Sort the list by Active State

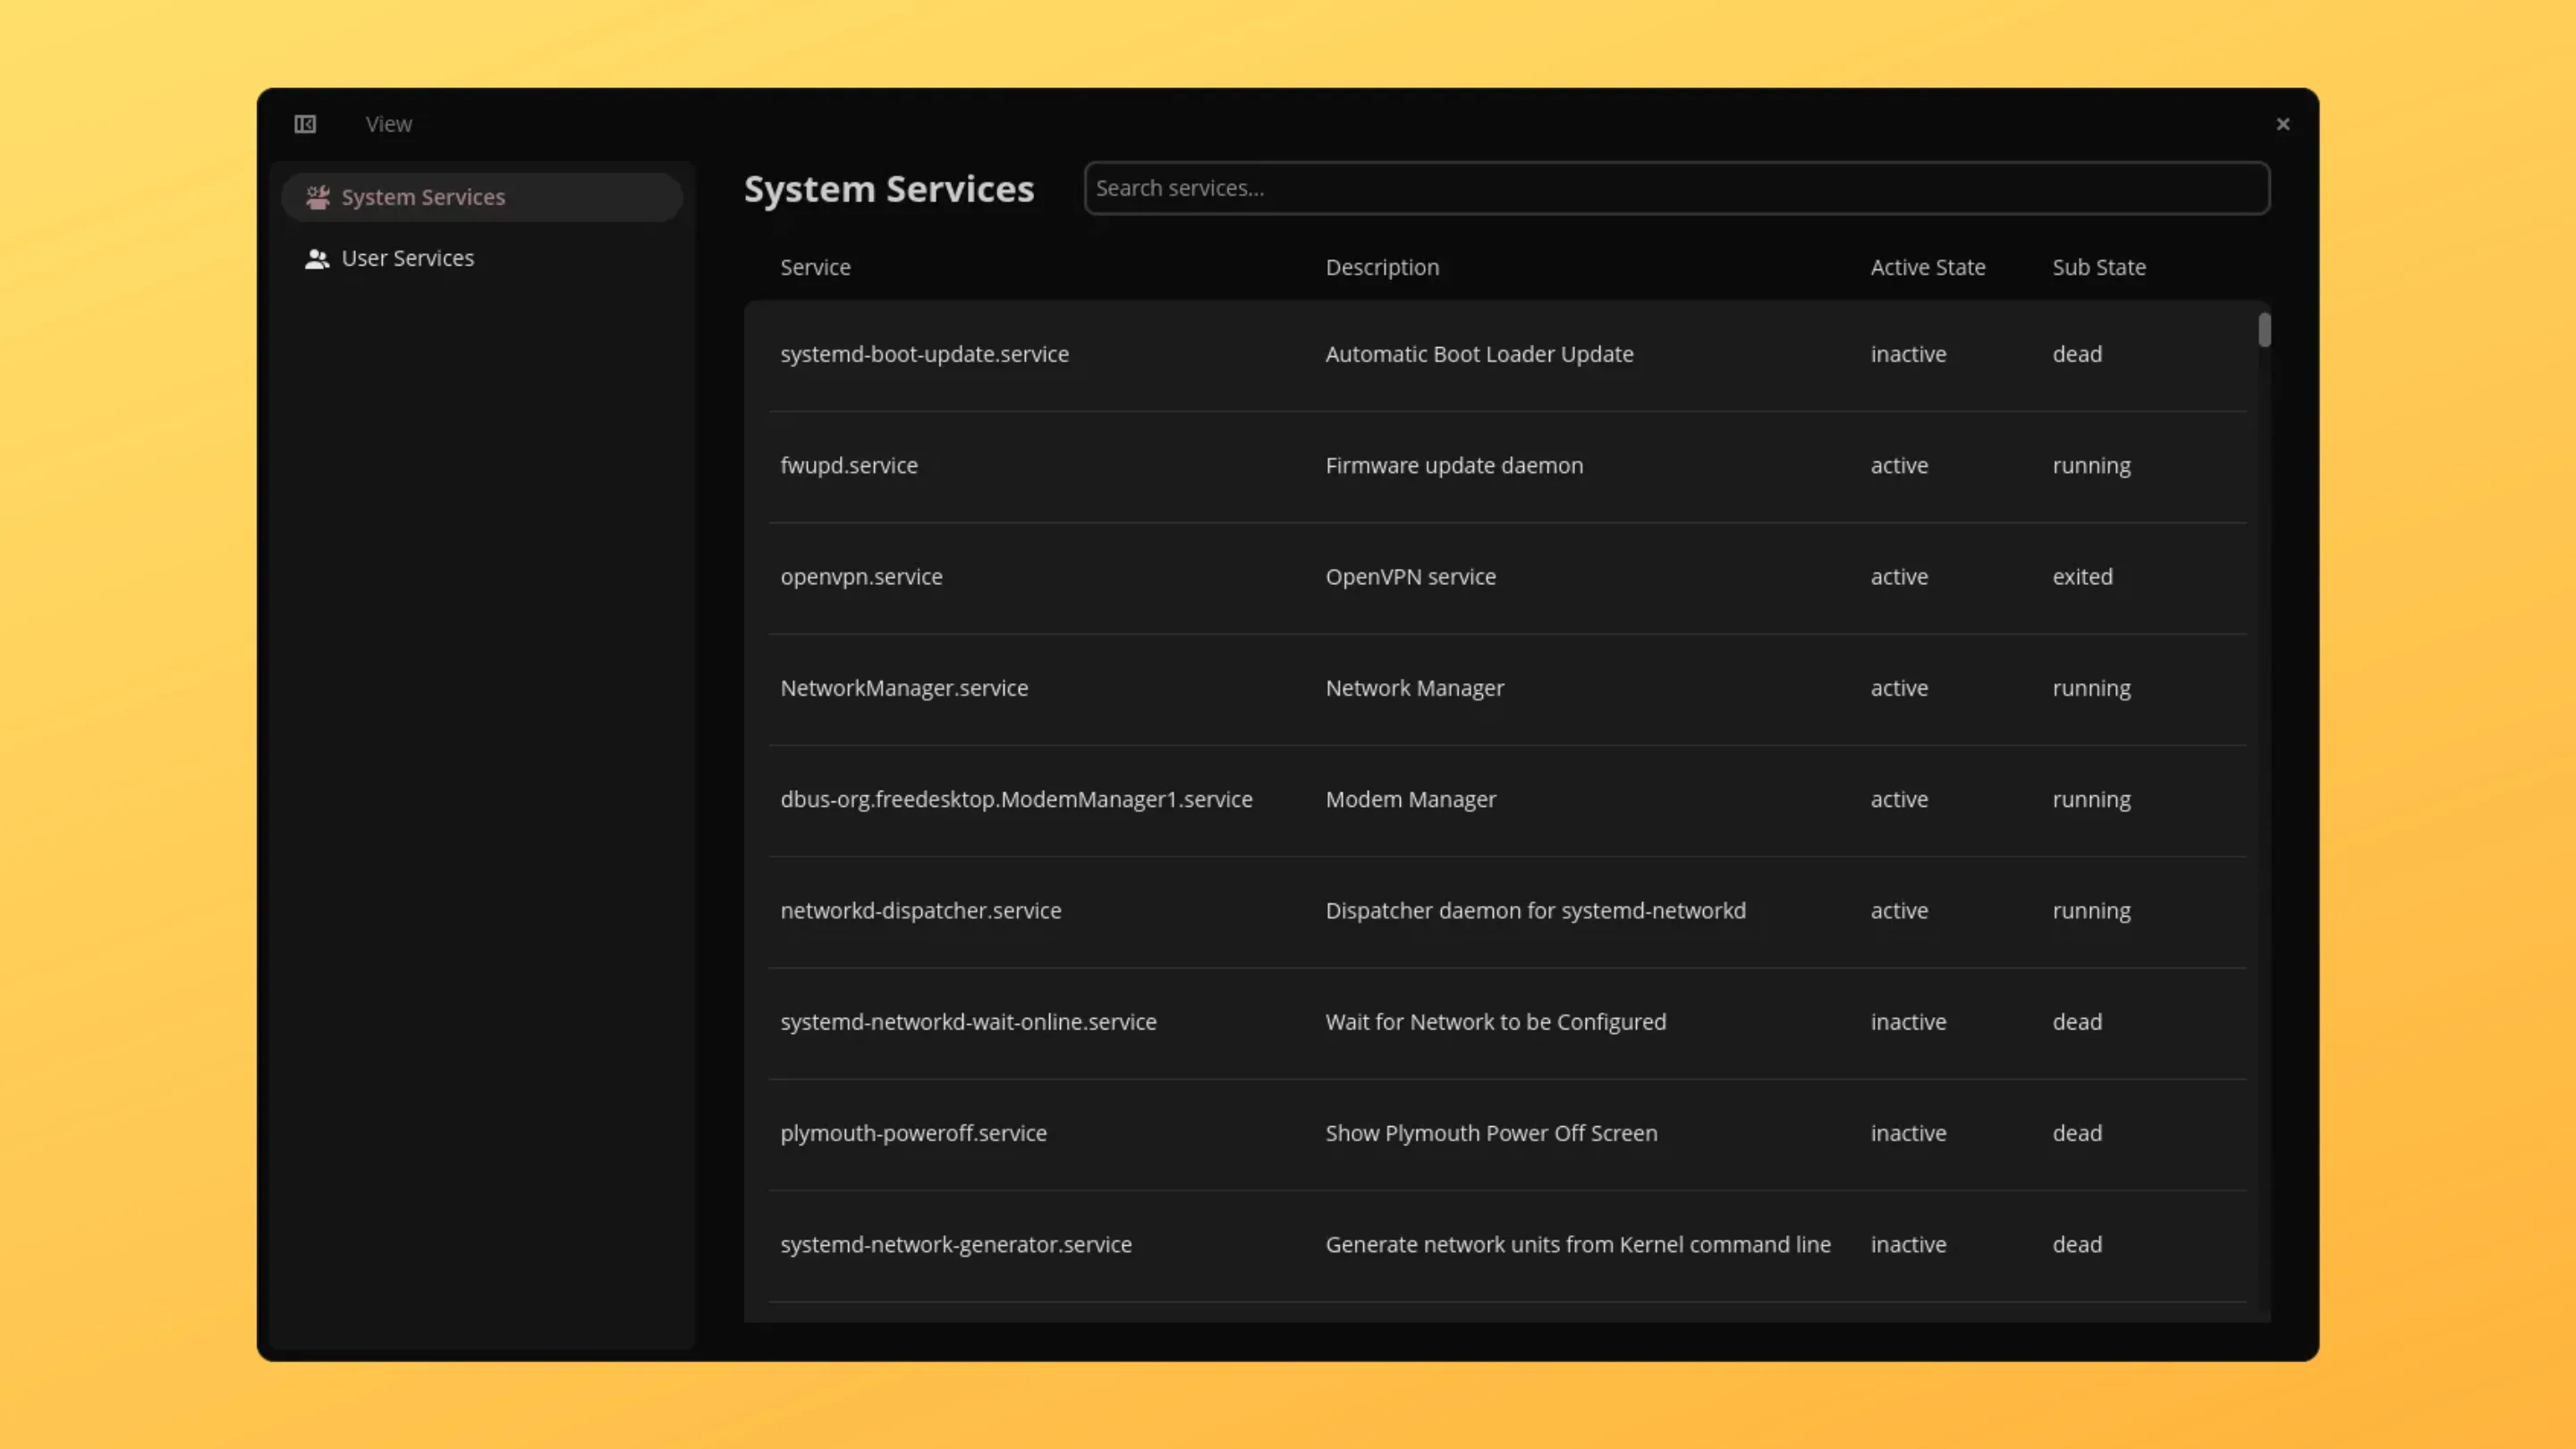[1928, 267]
